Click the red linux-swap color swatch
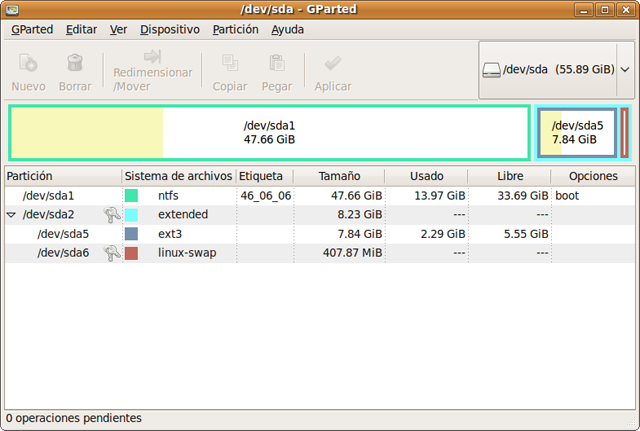 131,254
